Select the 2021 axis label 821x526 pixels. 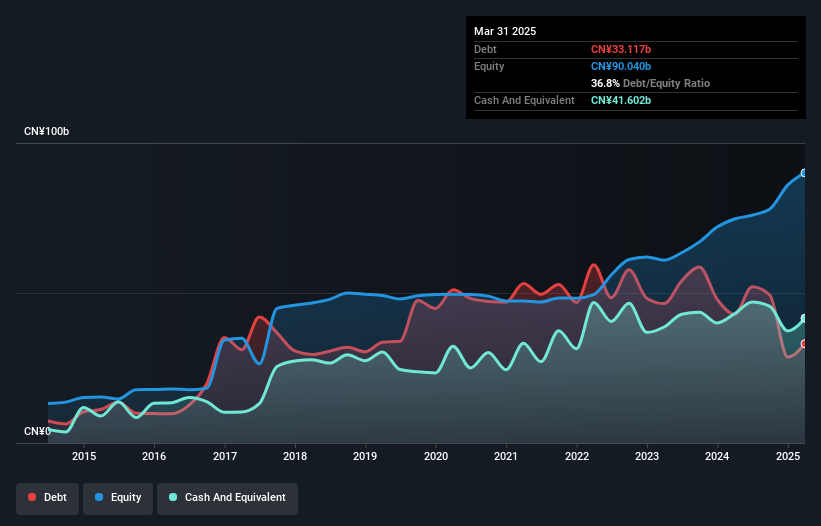point(506,456)
